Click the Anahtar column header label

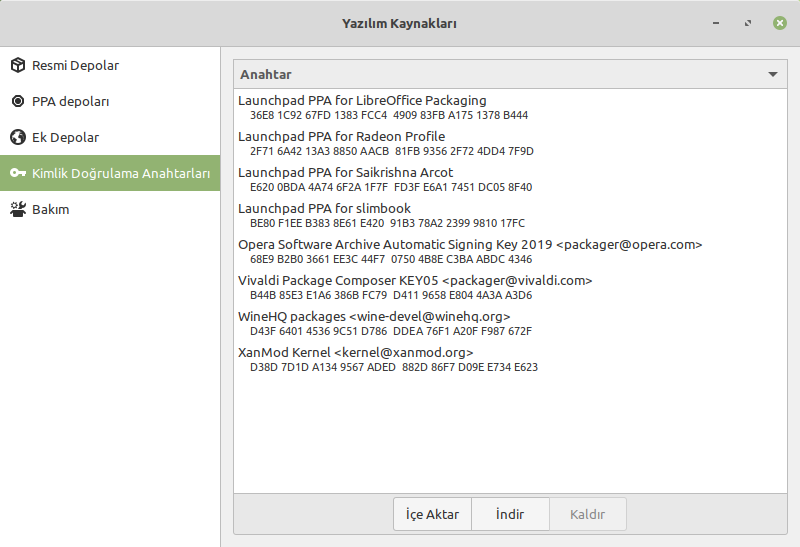coord(266,74)
